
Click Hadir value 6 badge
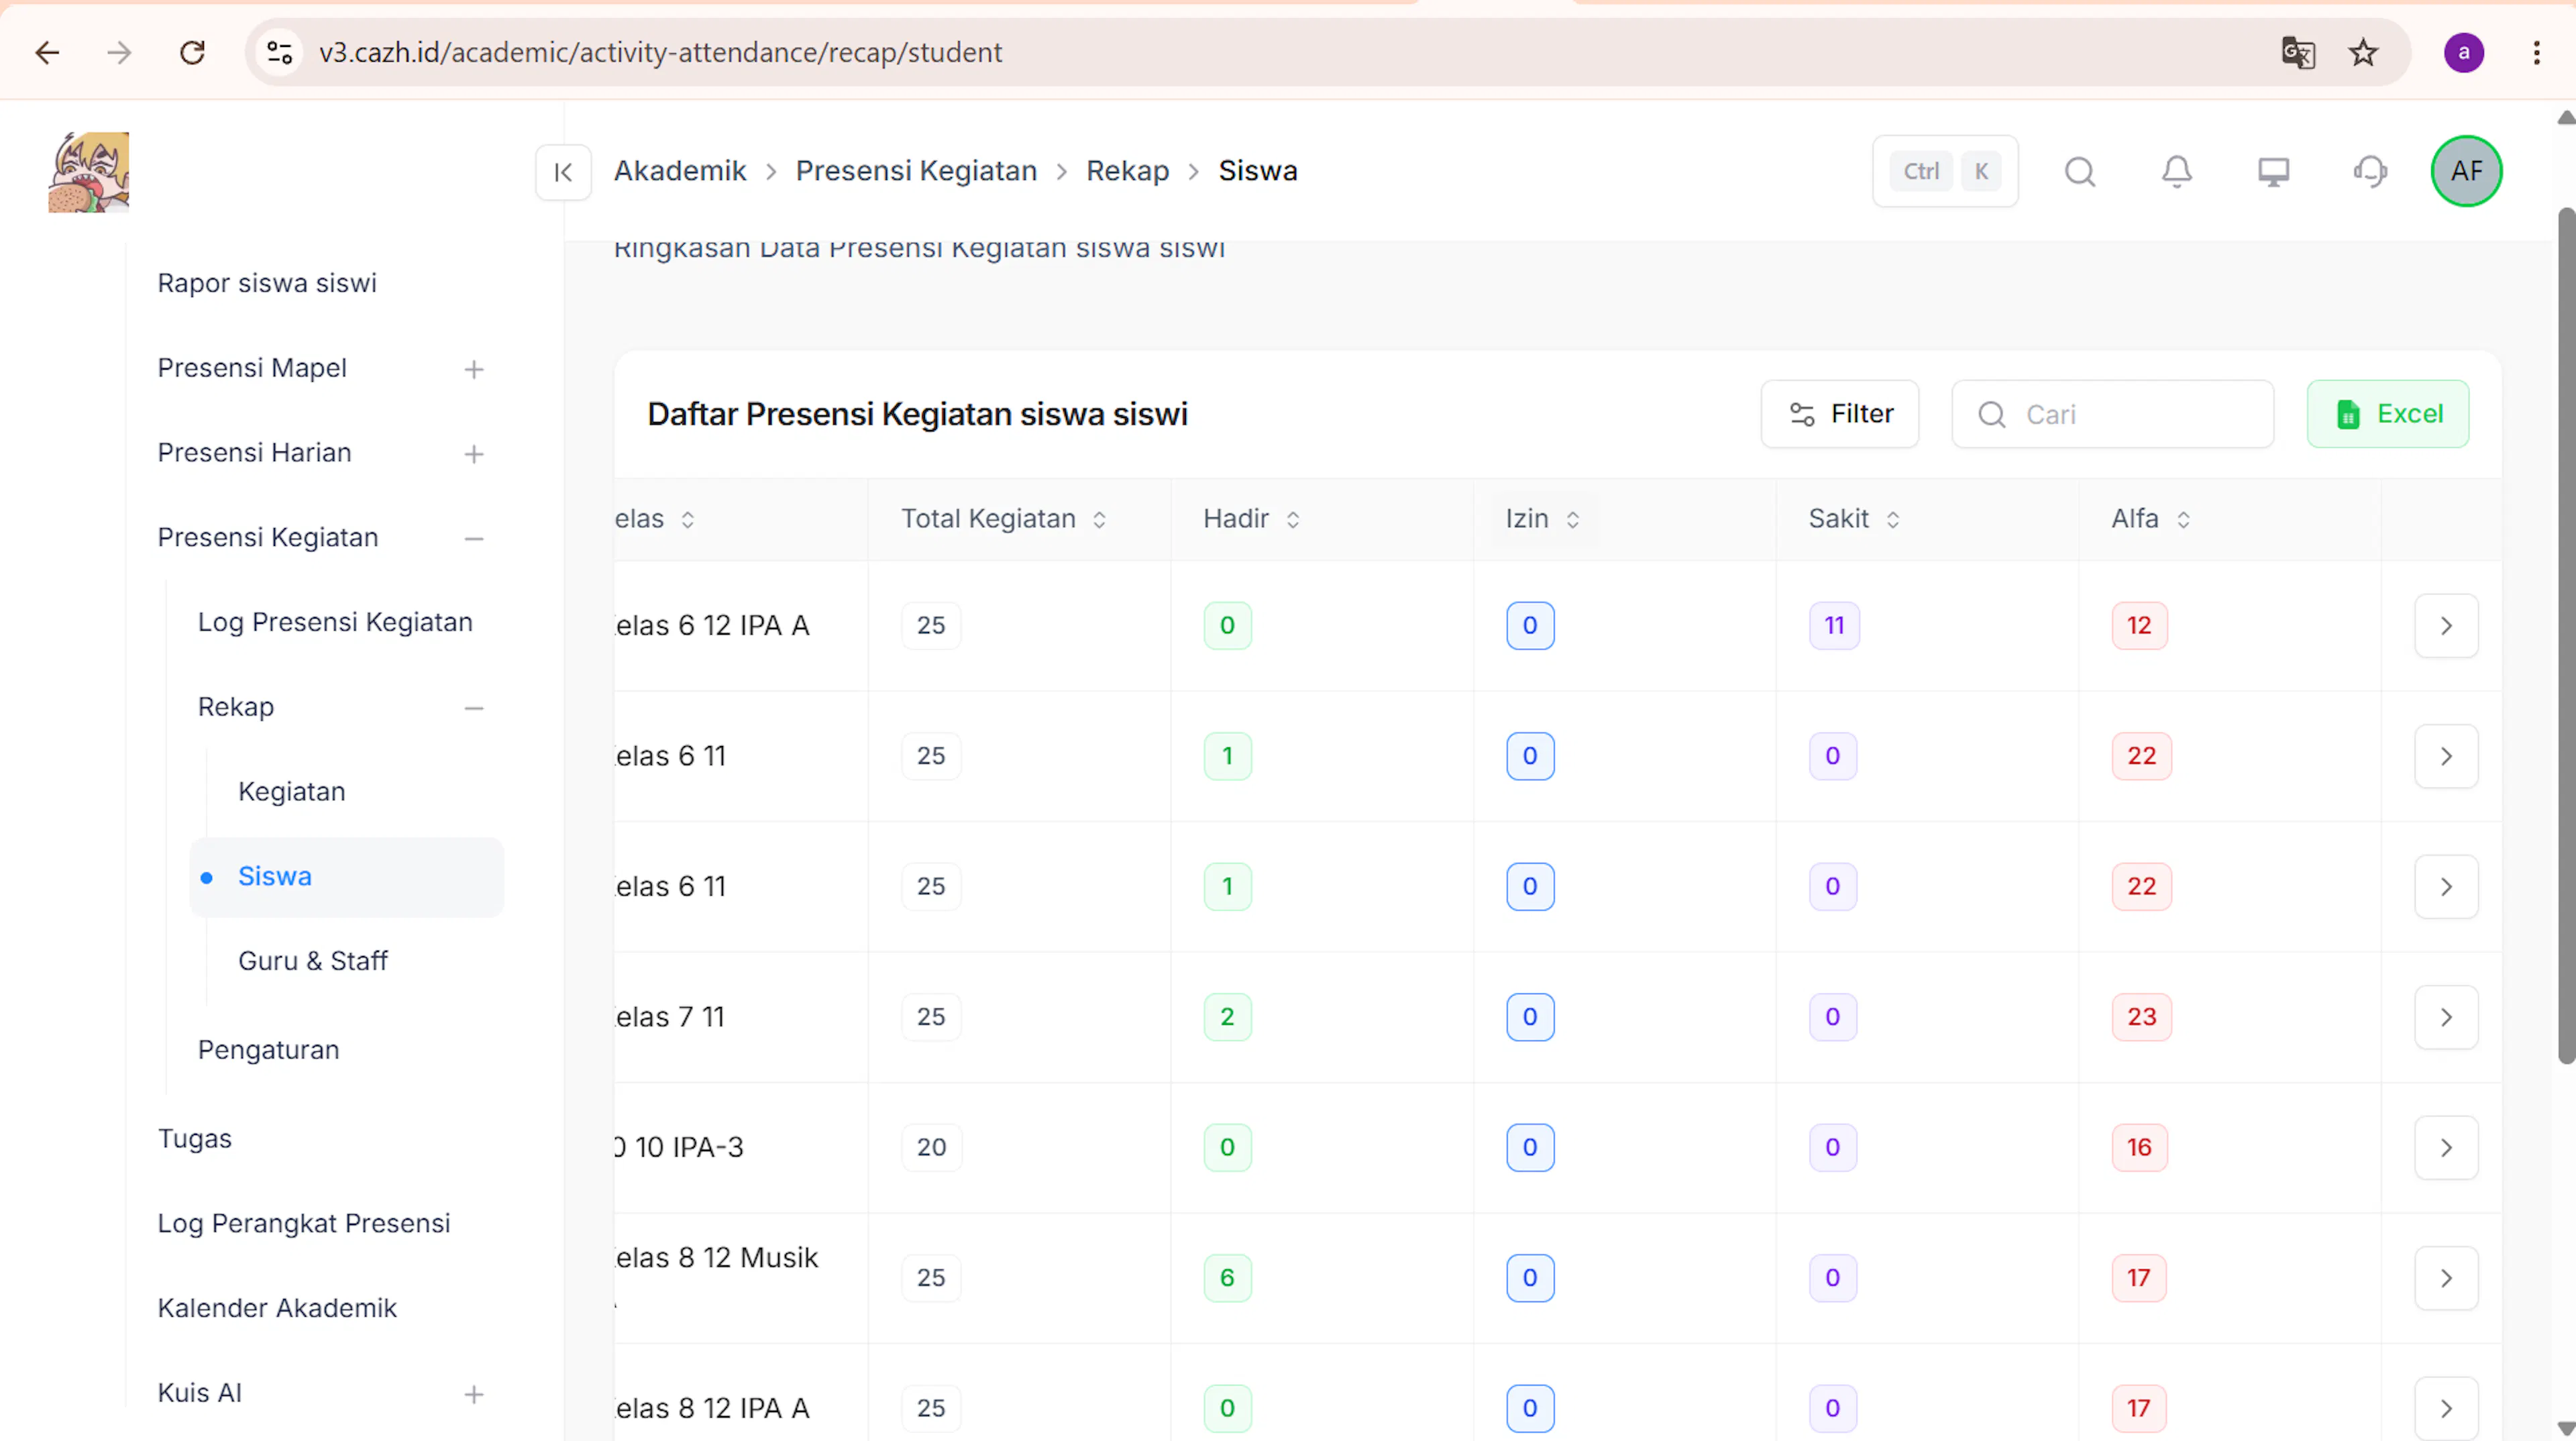click(1227, 1277)
